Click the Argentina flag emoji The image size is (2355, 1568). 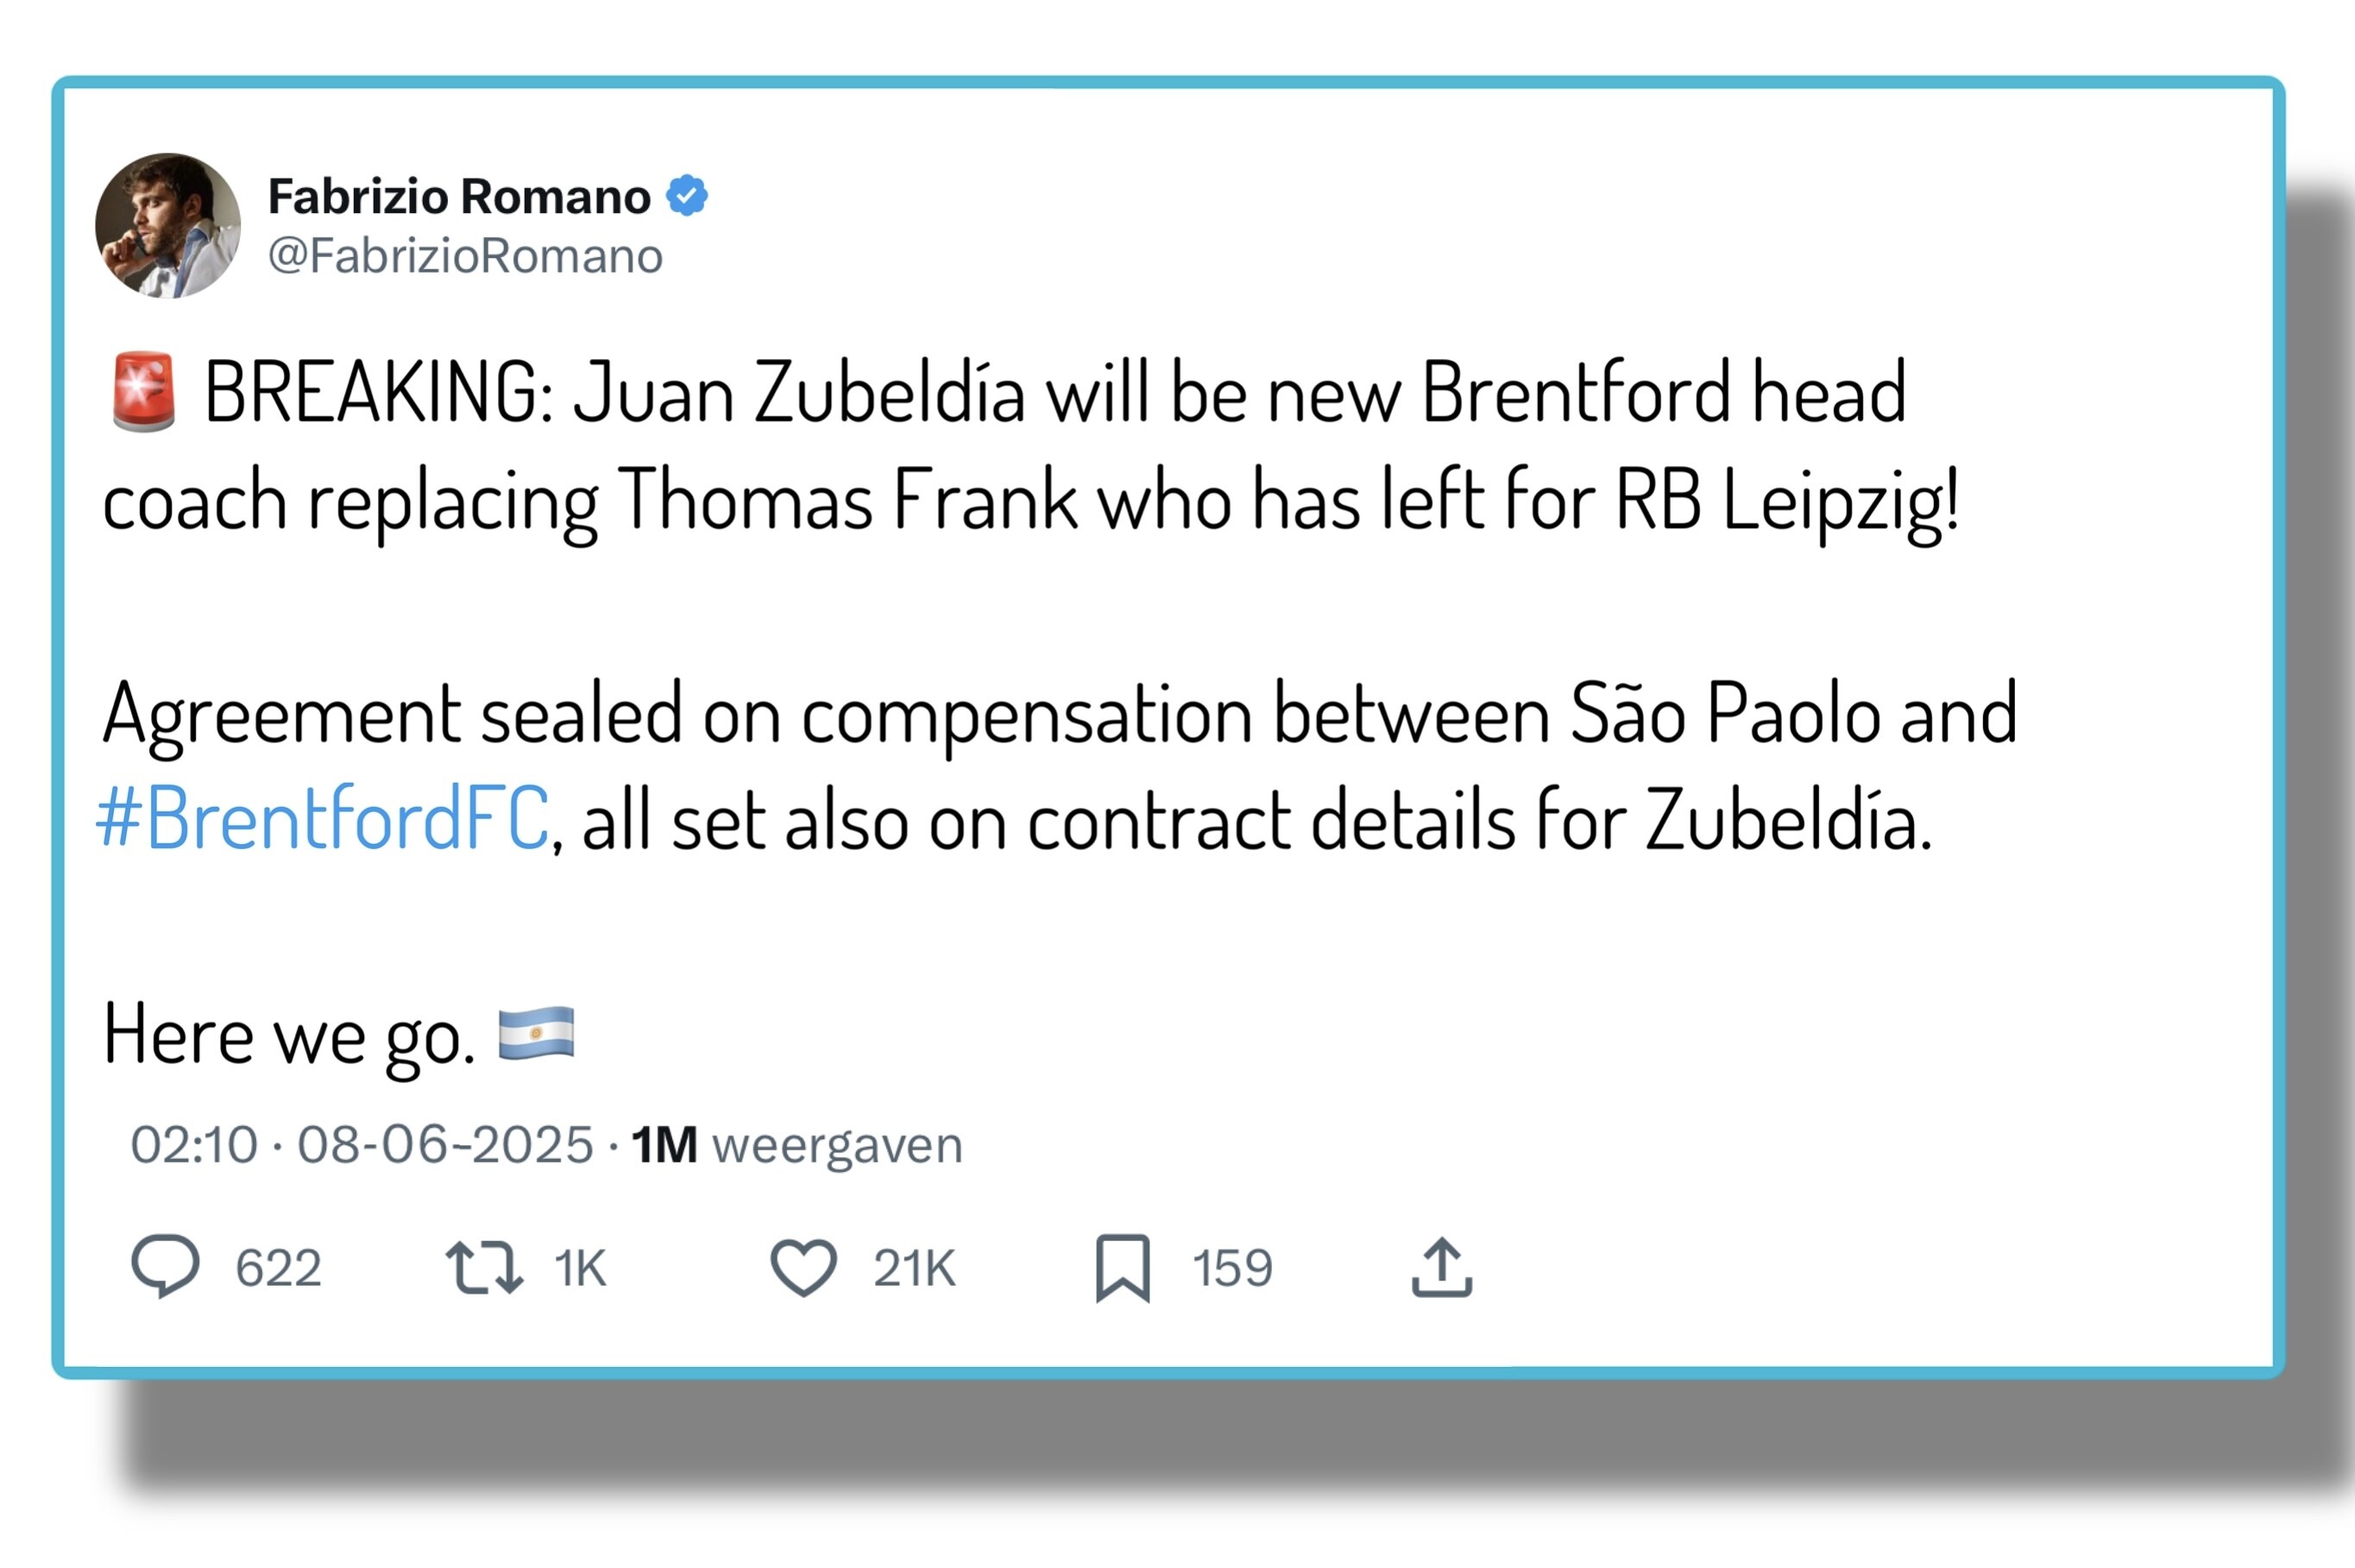click(536, 1032)
